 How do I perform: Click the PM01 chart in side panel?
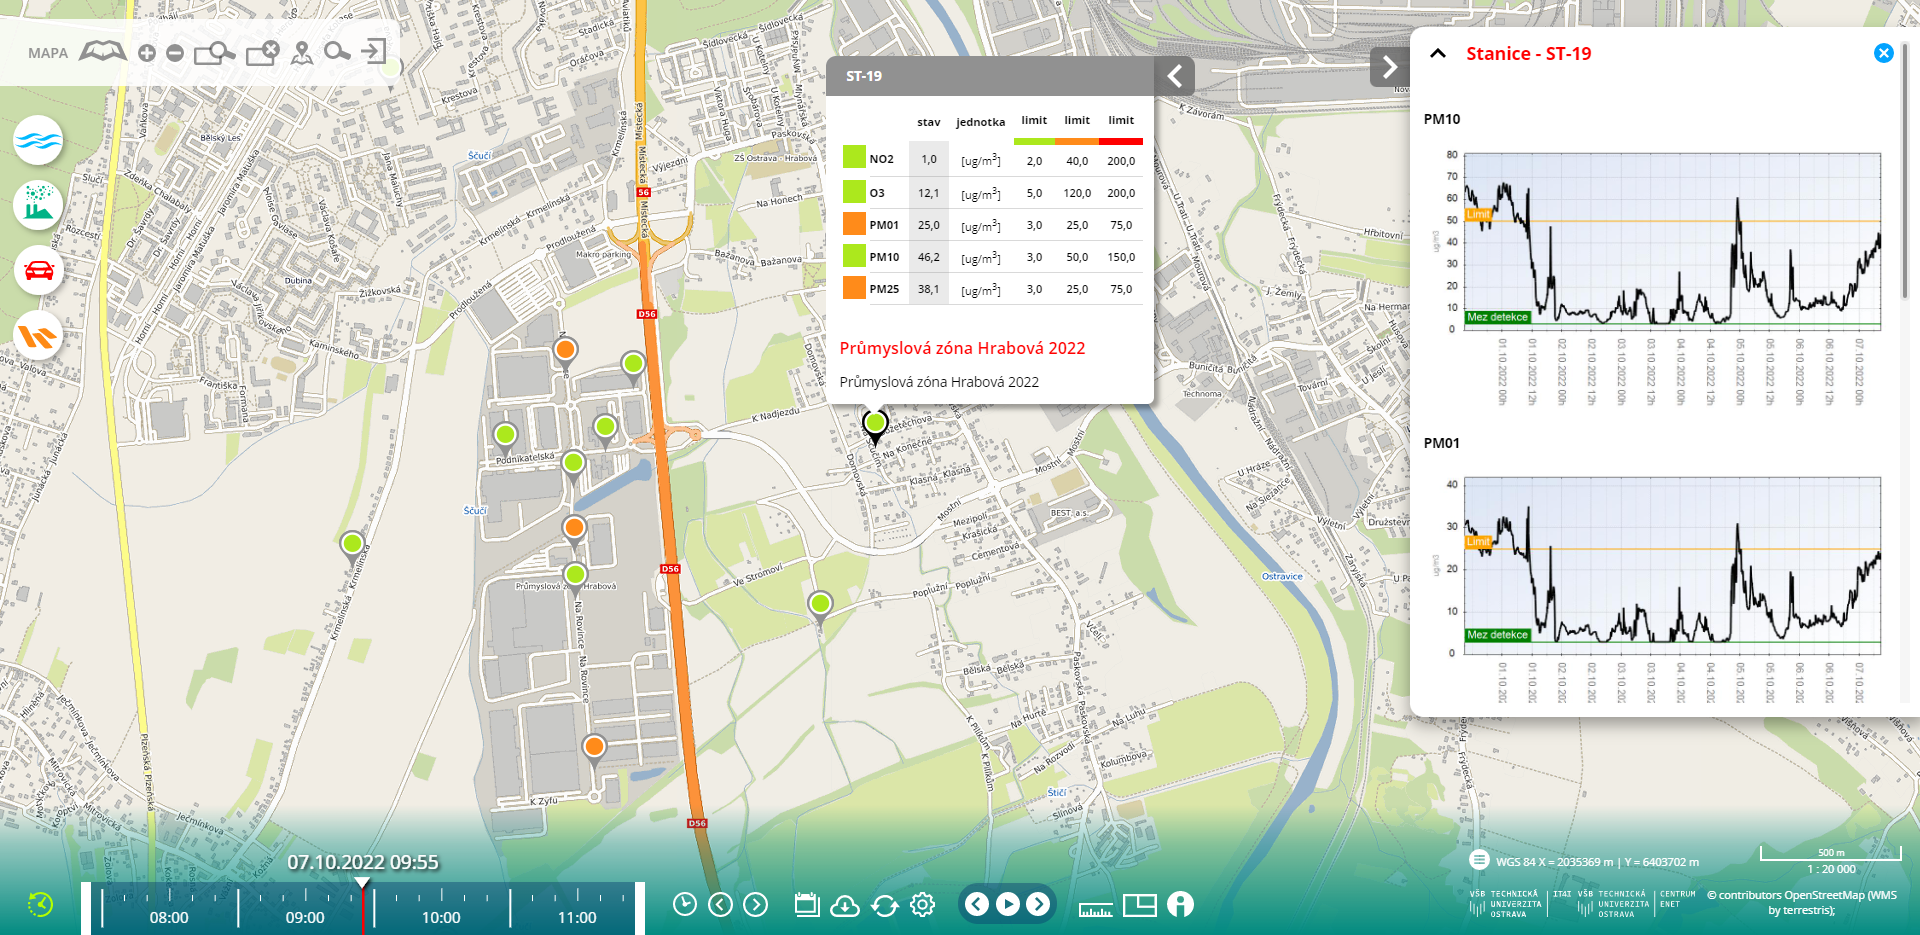coord(1672,565)
